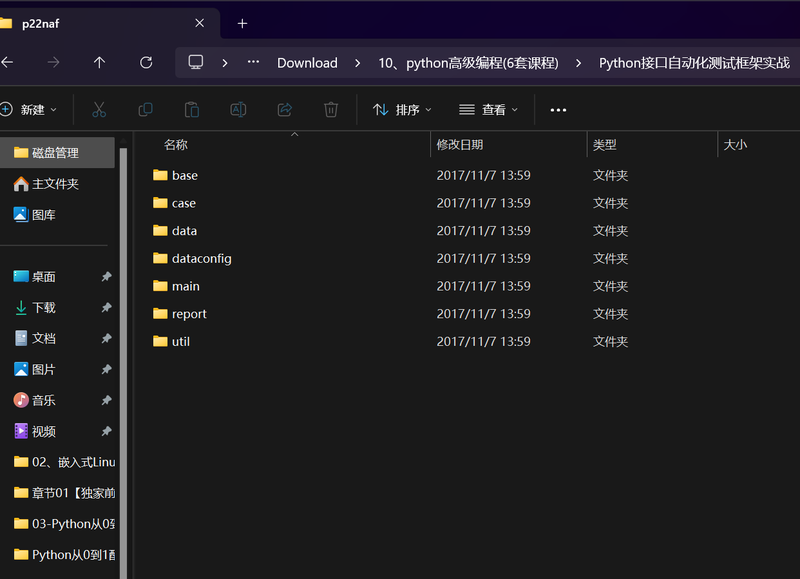Open the 排序 sort dropdown

point(402,110)
